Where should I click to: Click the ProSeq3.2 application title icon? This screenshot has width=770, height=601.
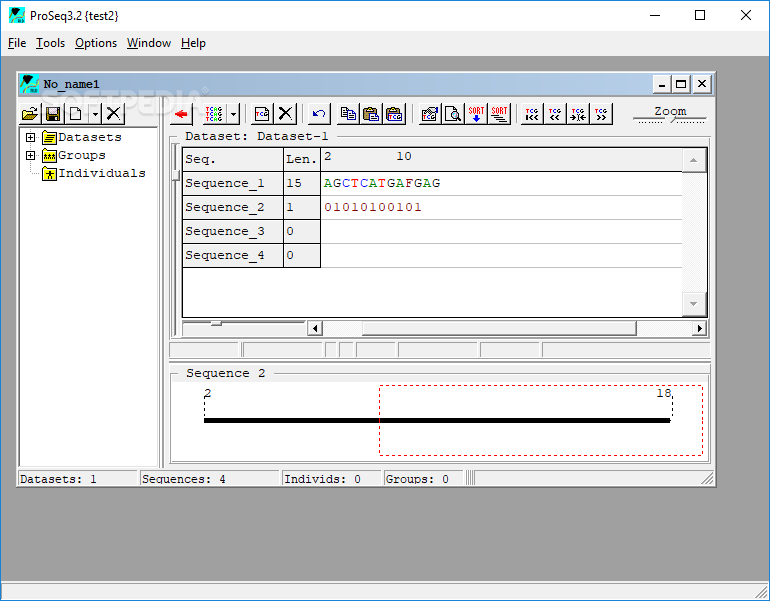(x=17, y=15)
